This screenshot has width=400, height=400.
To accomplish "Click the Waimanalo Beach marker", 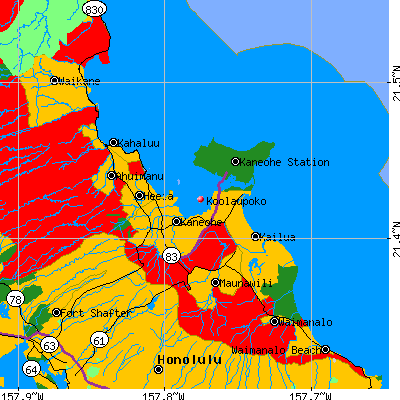I will (x=325, y=349).
